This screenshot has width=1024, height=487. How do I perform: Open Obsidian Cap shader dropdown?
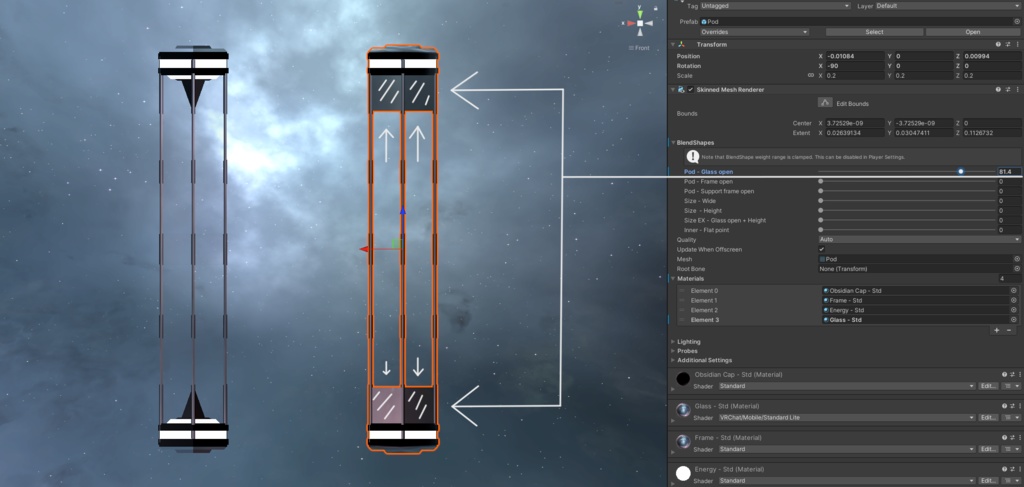tap(846, 386)
